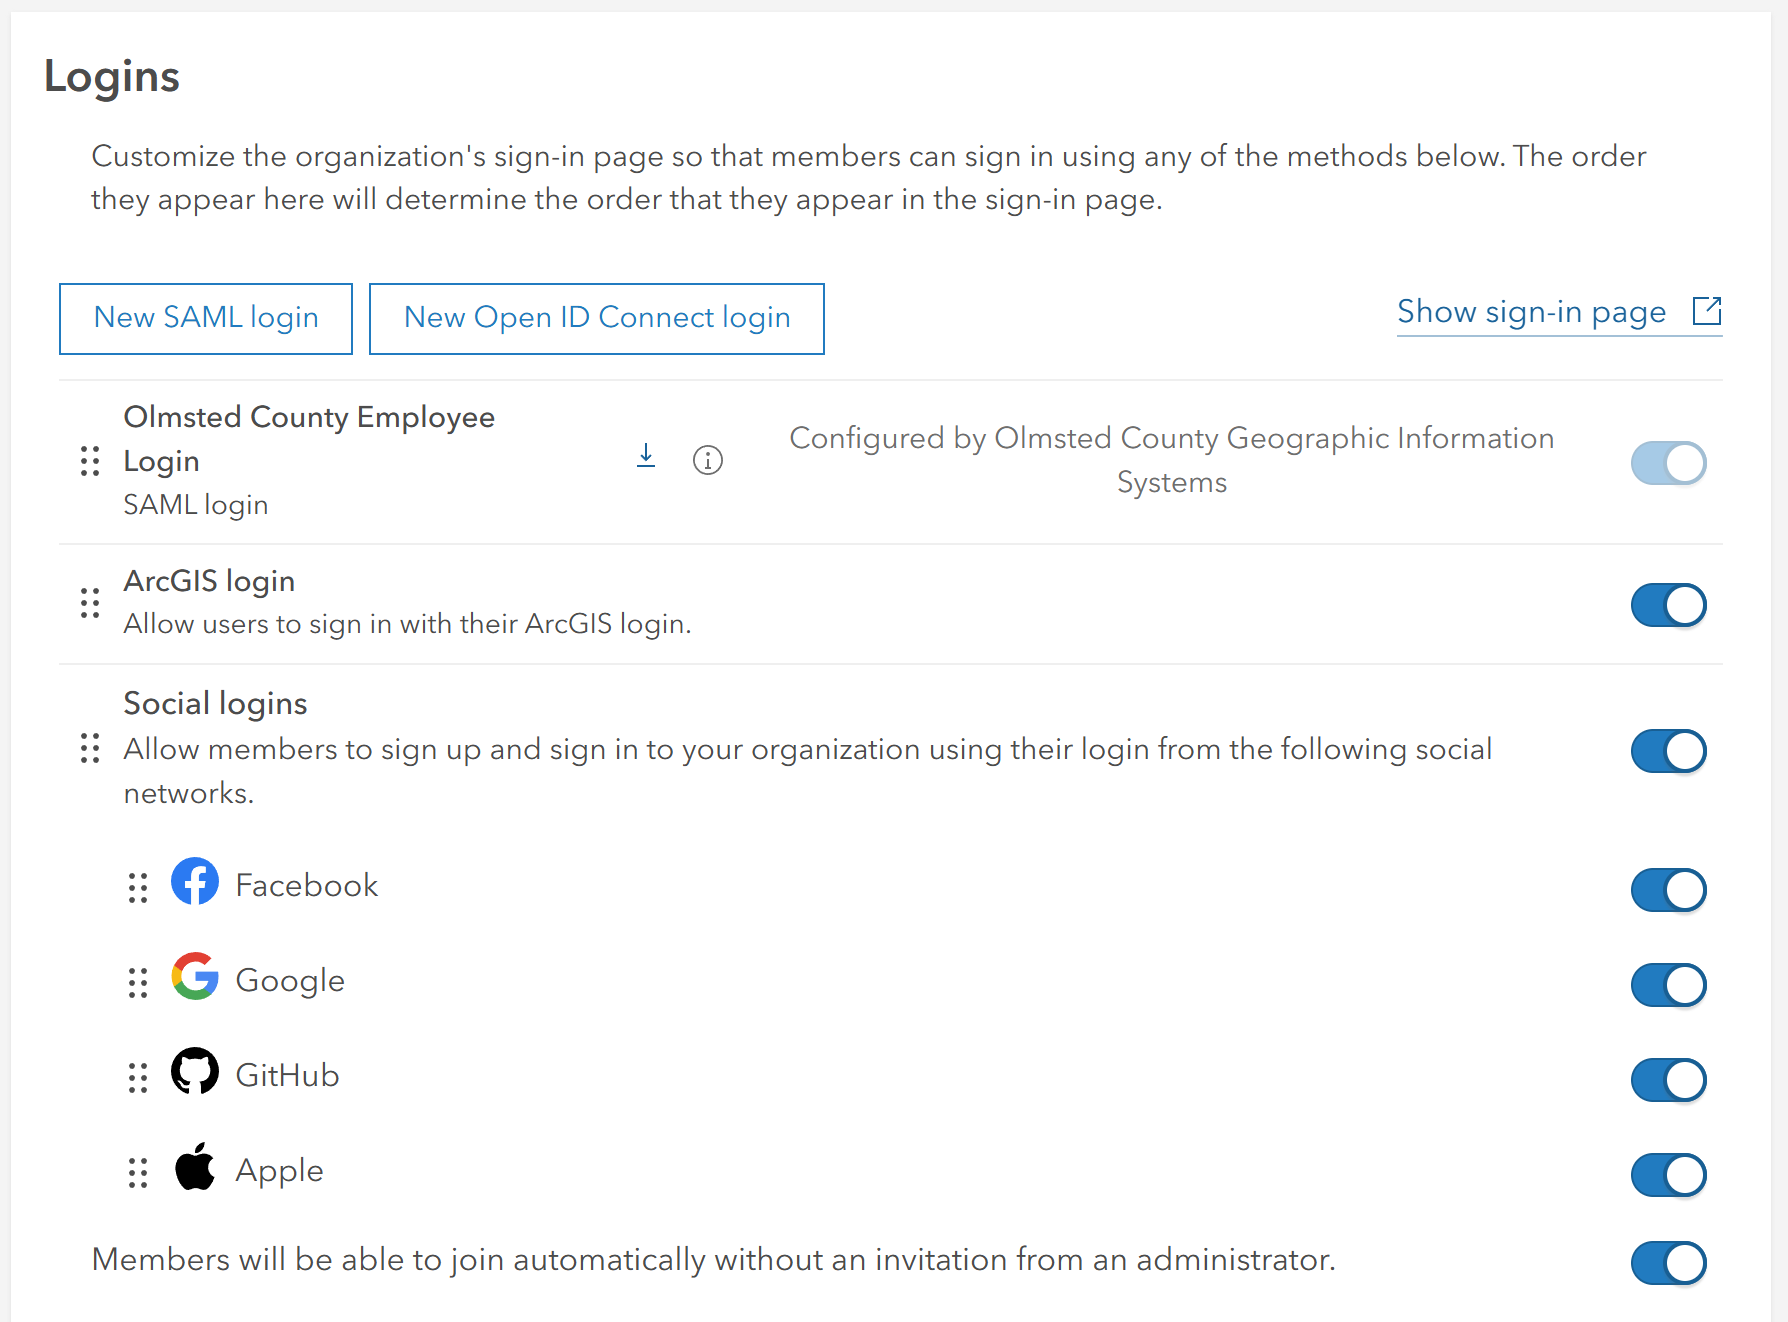Click the 'Social logins' heading
Screen dimensions: 1788x1322
(215, 704)
